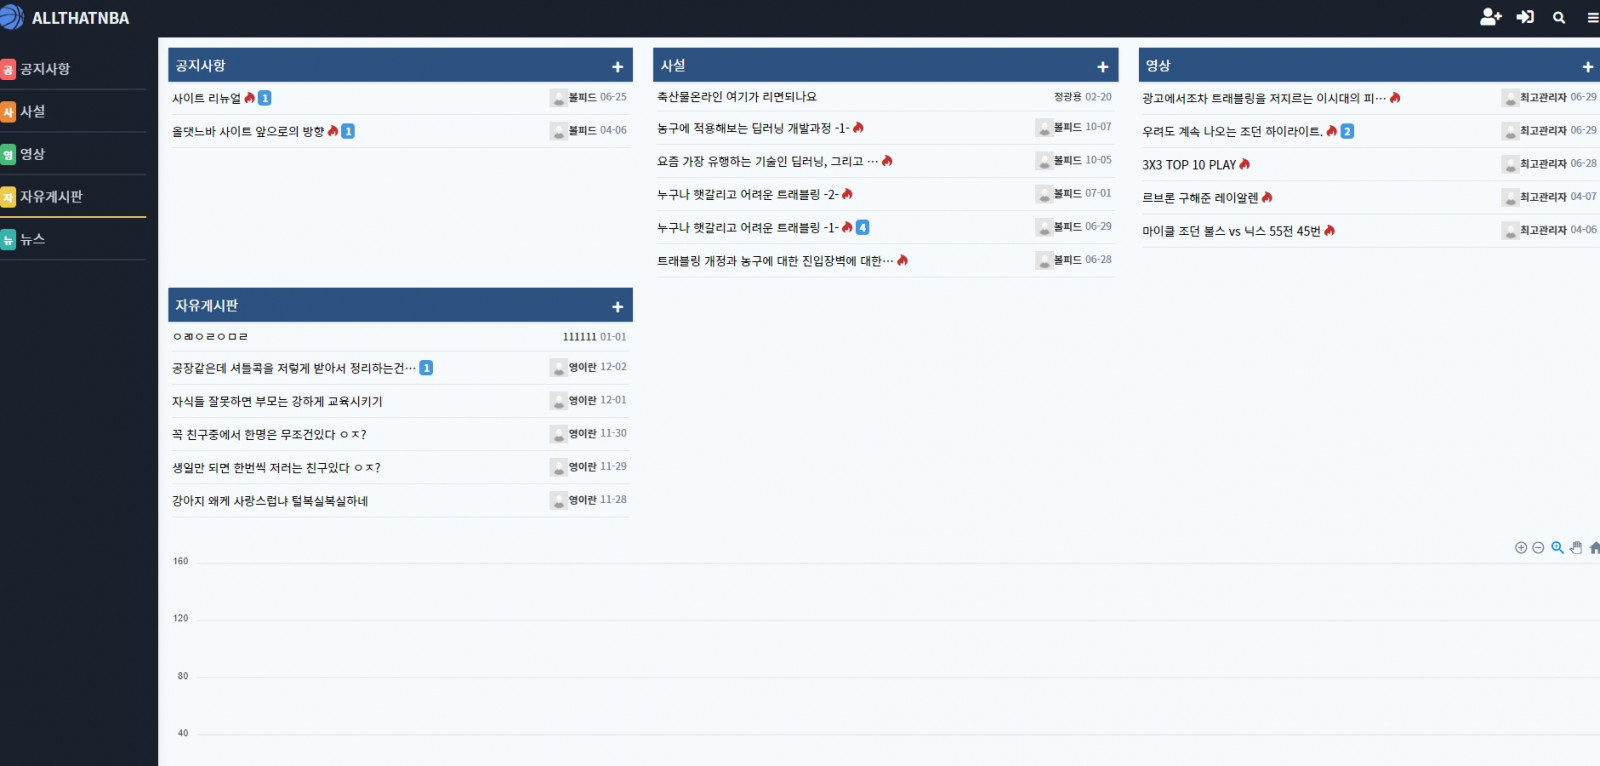Screen dimensions: 1600x766
Task: Click the chart zoom-out minus icon
Action: click(x=1538, y=548)
